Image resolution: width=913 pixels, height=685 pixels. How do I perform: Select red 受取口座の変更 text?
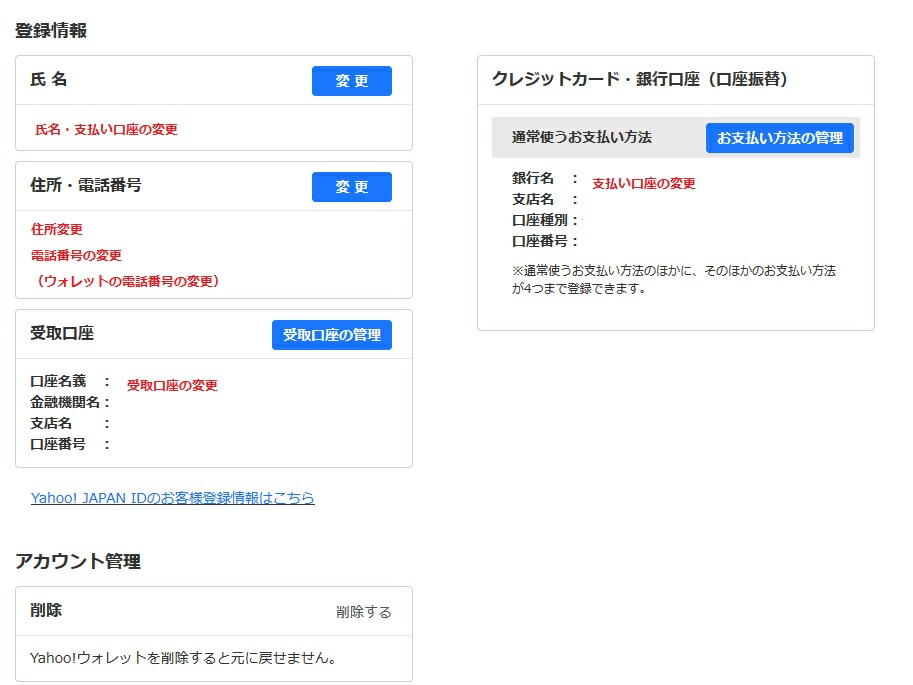(x=172, y=386)
